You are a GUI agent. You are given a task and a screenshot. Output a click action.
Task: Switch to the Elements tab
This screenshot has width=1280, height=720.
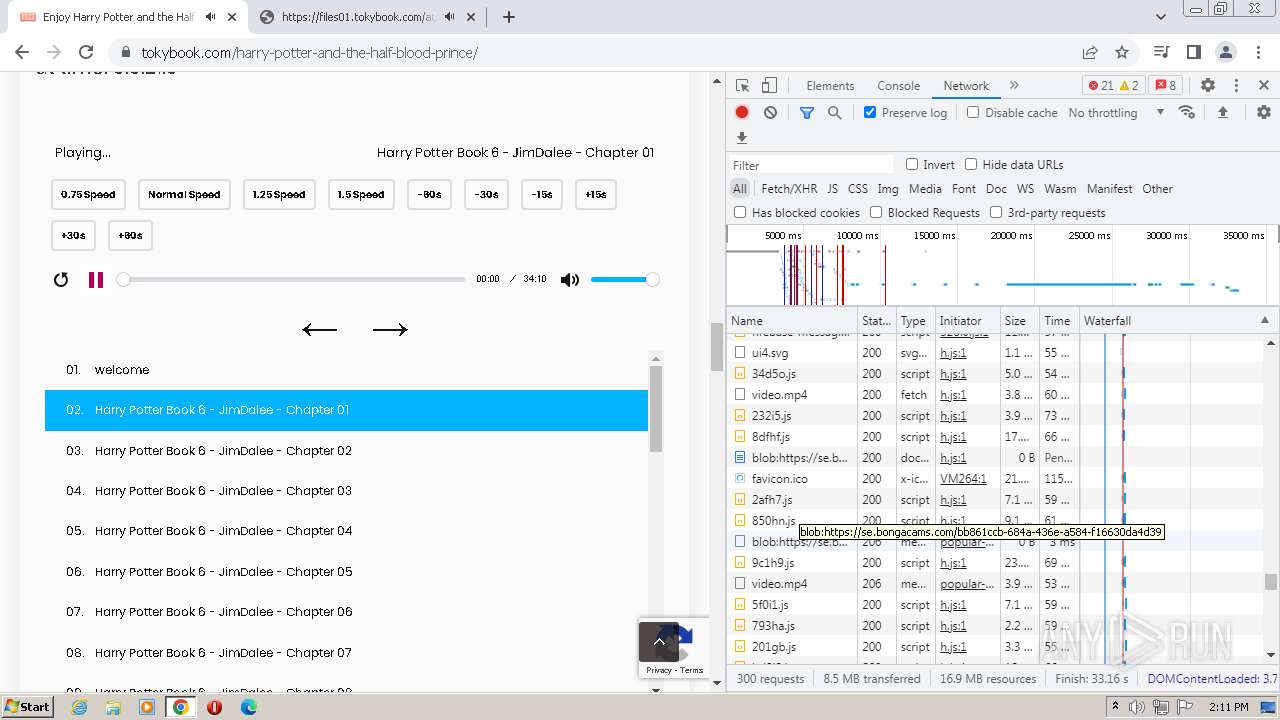tap(830, 86)
